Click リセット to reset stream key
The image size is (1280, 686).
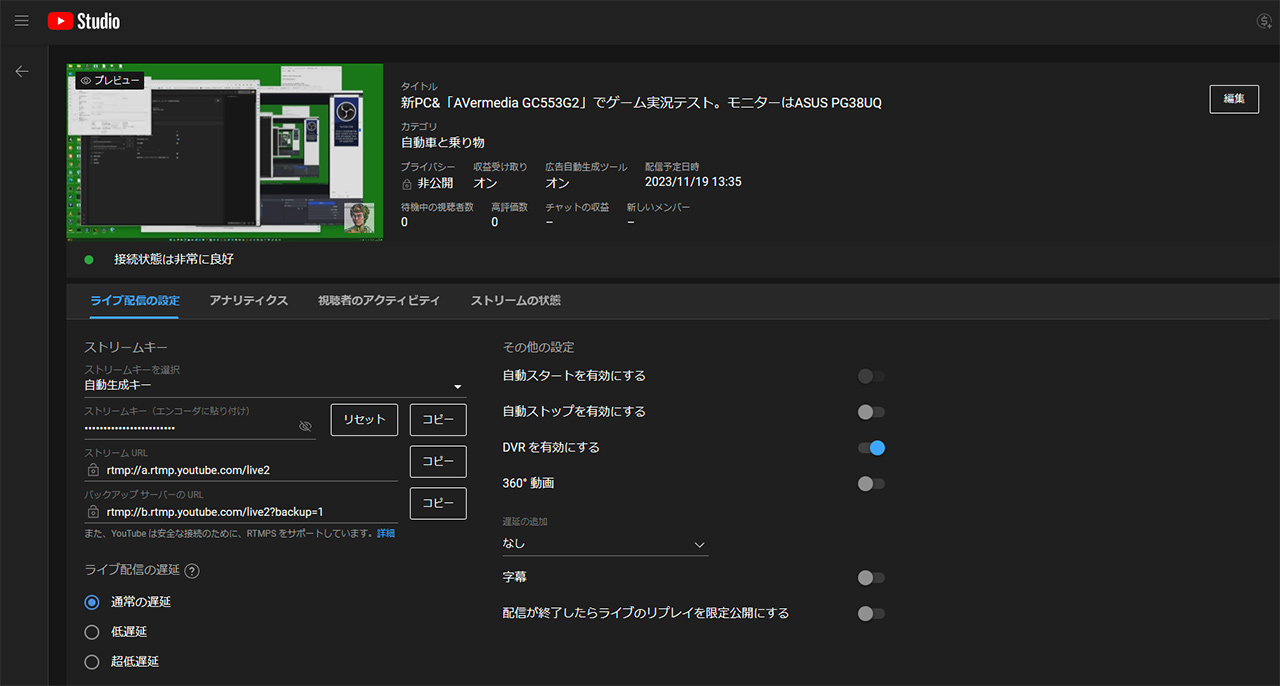coord(364,420)
